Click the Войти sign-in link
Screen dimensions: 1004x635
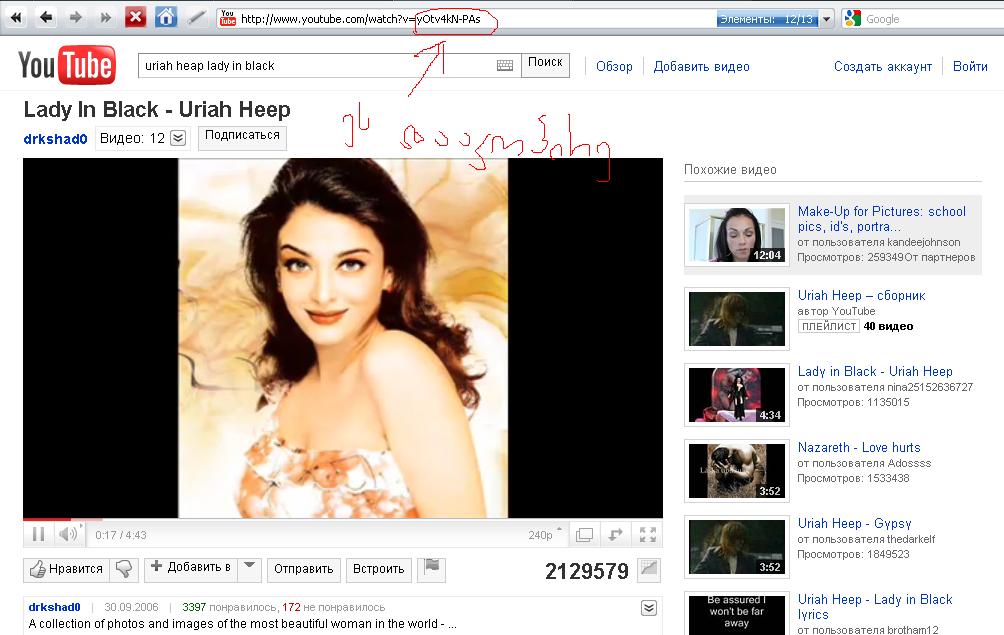click(x=969, y=67)
